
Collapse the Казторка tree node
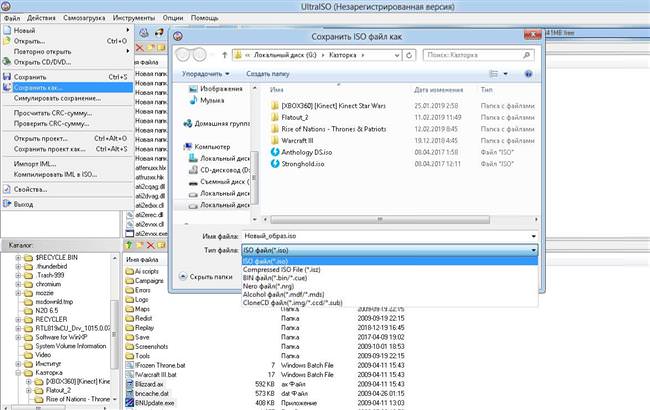click(18, 373)
